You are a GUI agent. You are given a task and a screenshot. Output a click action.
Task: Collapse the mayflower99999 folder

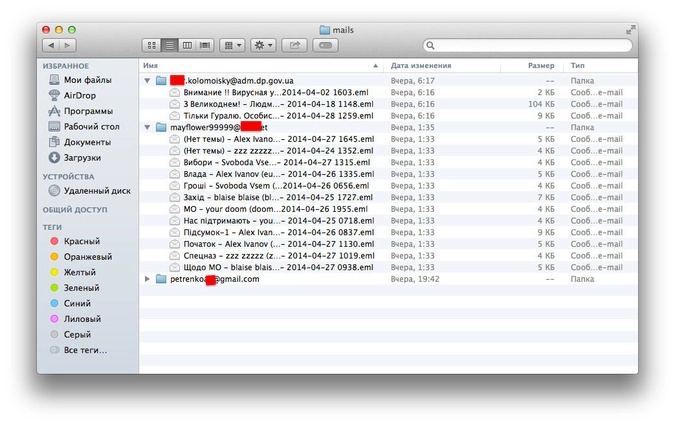coord(148,128)
